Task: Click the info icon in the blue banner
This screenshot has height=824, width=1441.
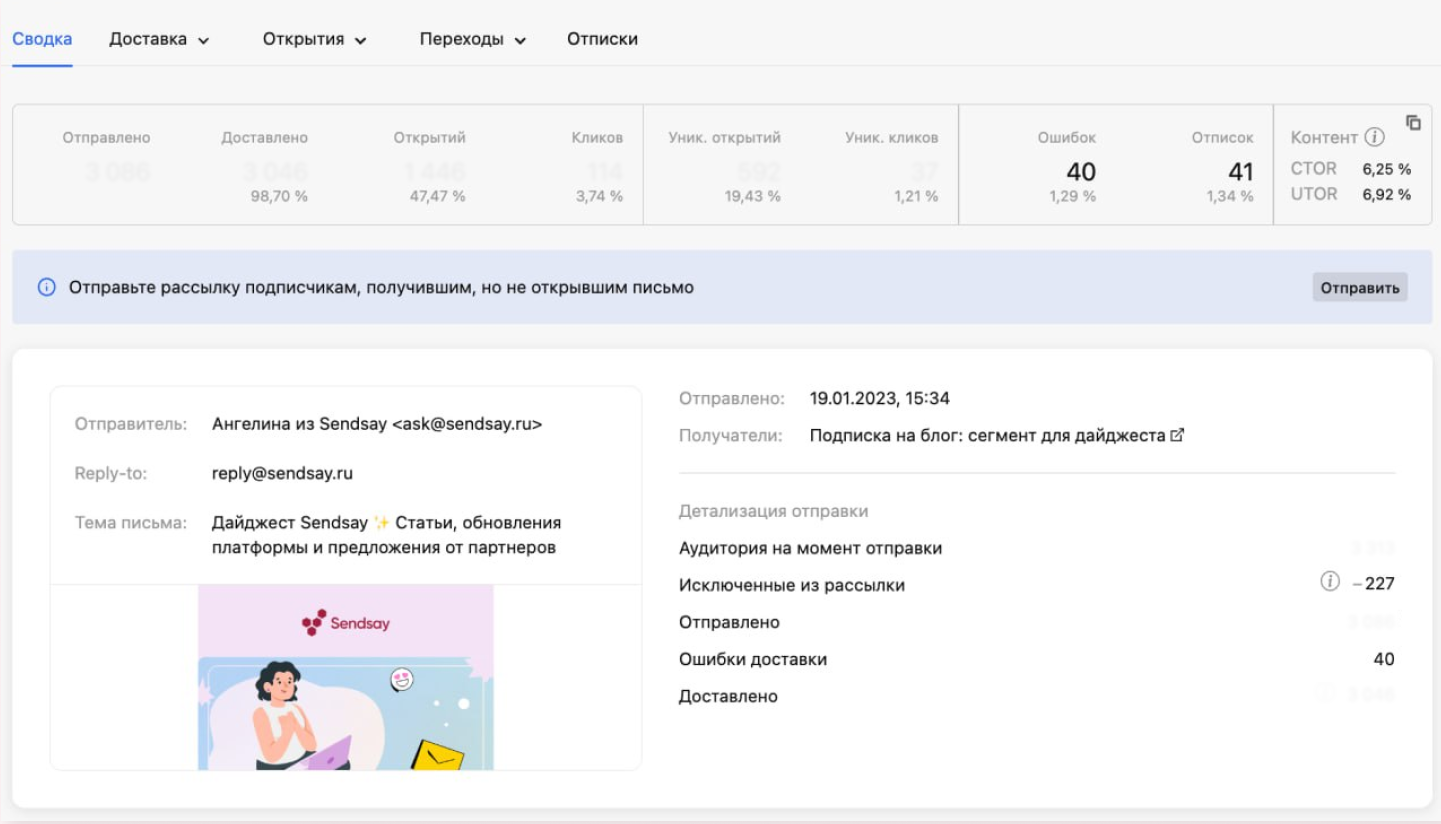Action: 46,288
